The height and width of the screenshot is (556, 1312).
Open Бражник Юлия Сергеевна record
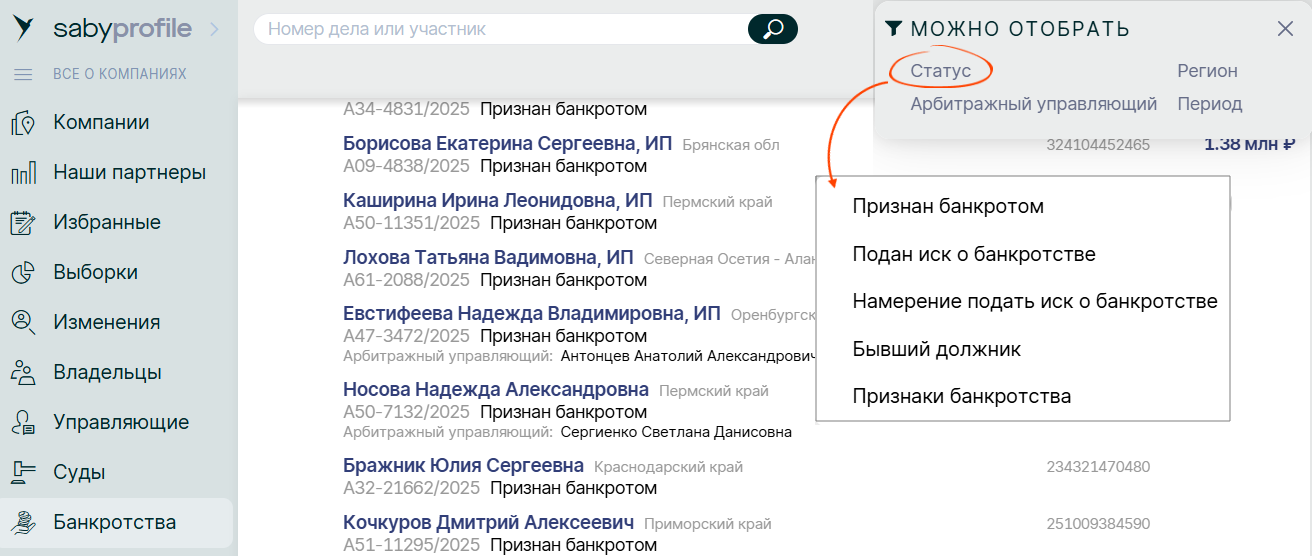[463, 465]
